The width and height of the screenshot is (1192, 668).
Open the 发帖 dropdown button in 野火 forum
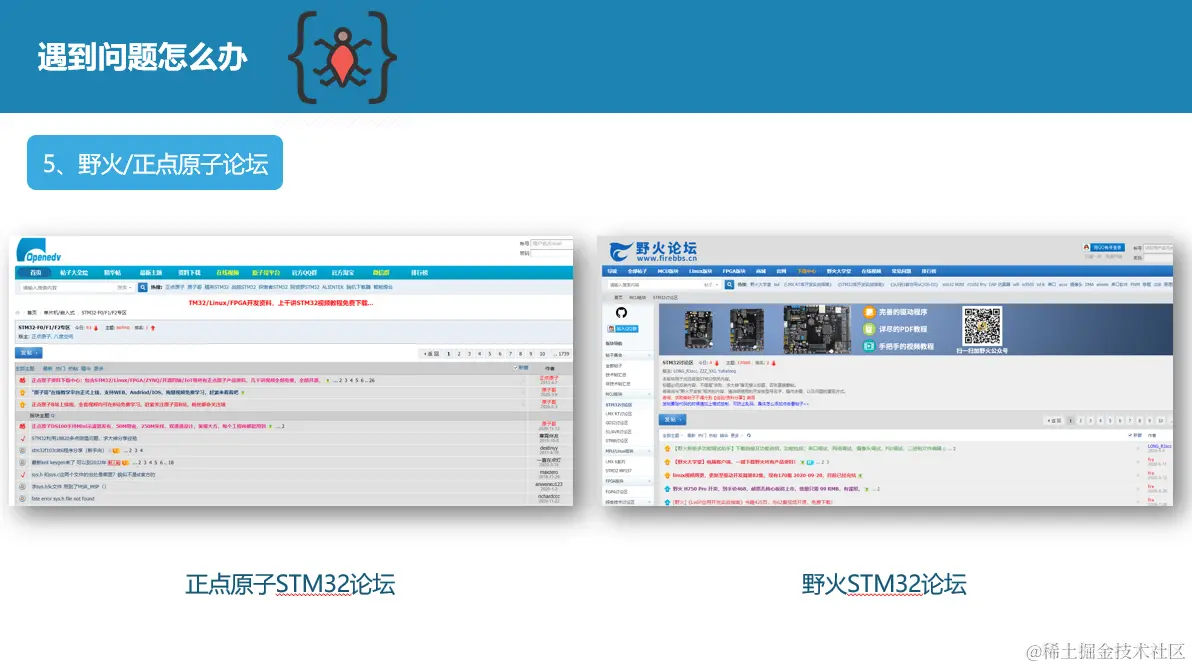[x=671, y=419]
